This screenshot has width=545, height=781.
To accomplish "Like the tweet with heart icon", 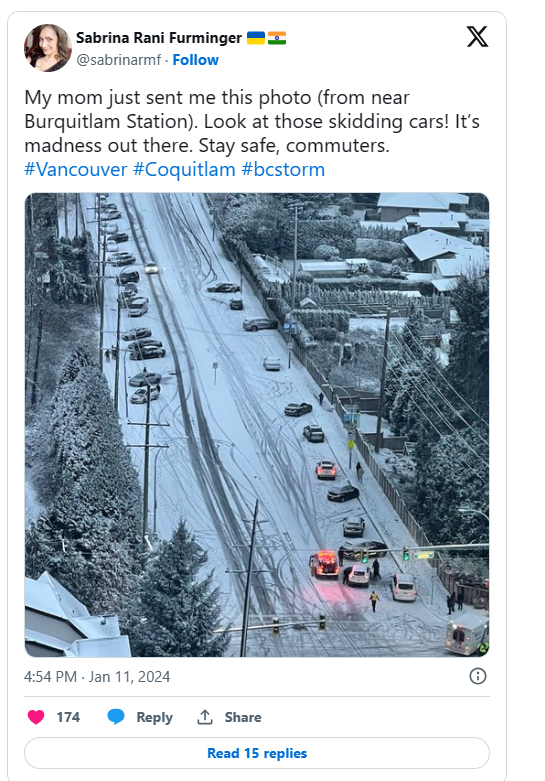I will point(36,717).
